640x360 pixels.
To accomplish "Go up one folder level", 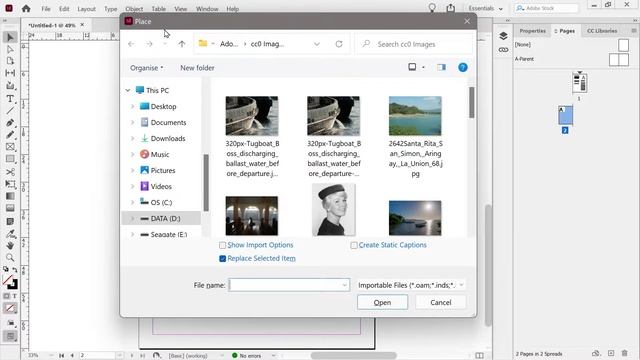I will click(x=182, y=44).
